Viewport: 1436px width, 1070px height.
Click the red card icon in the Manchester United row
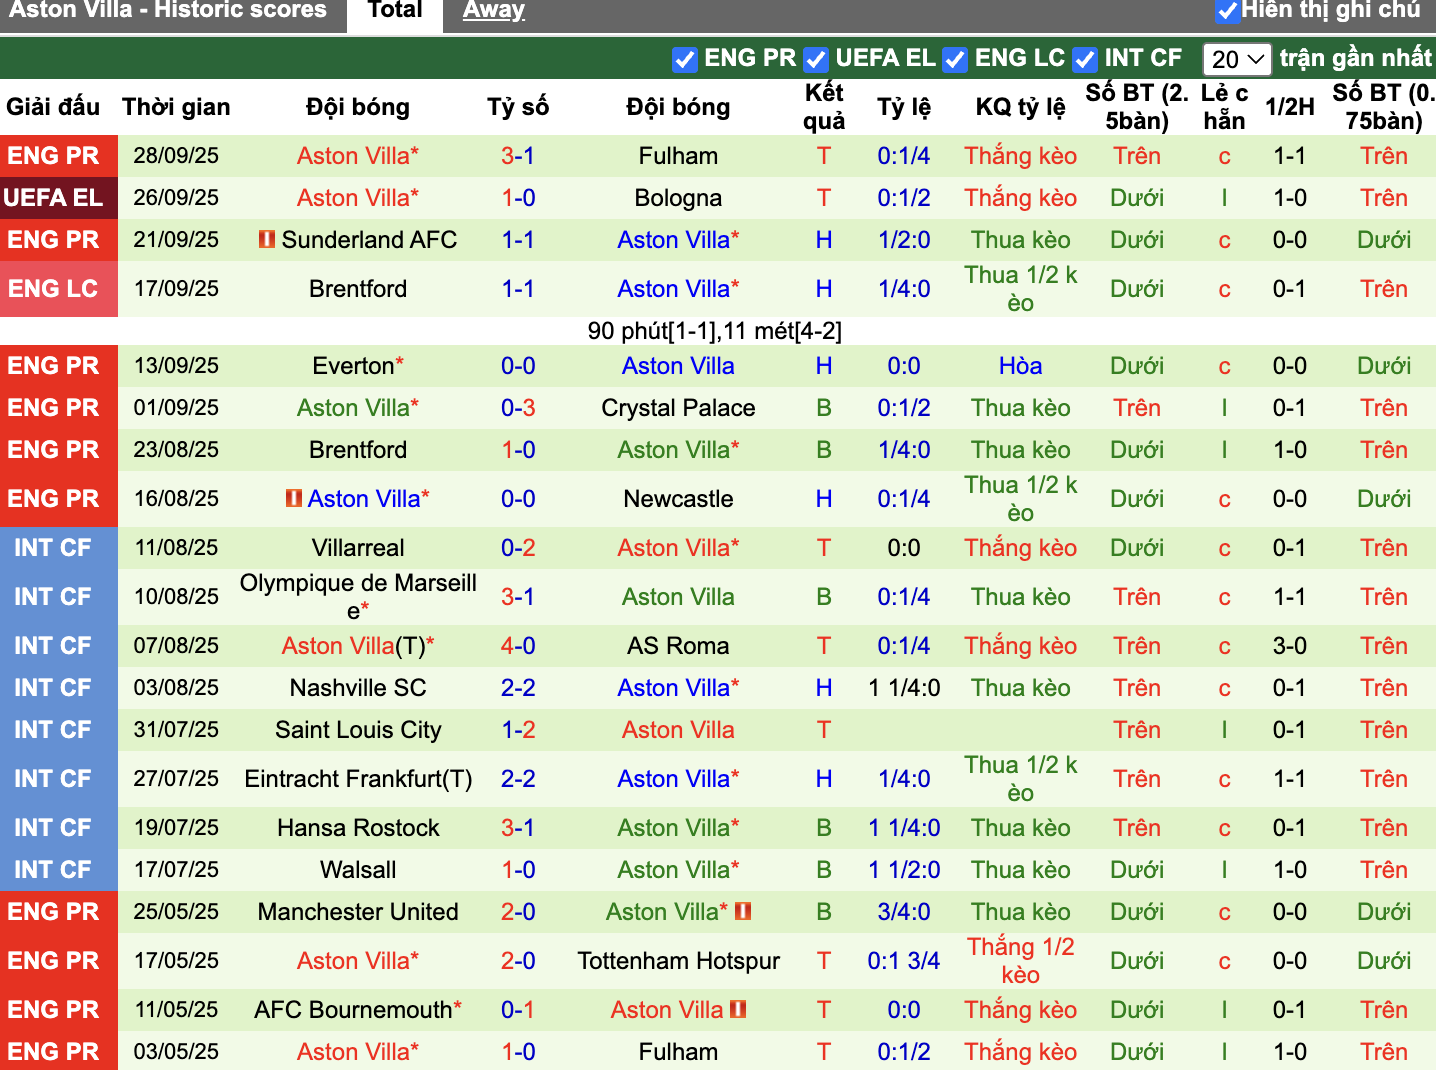point(743,911)
